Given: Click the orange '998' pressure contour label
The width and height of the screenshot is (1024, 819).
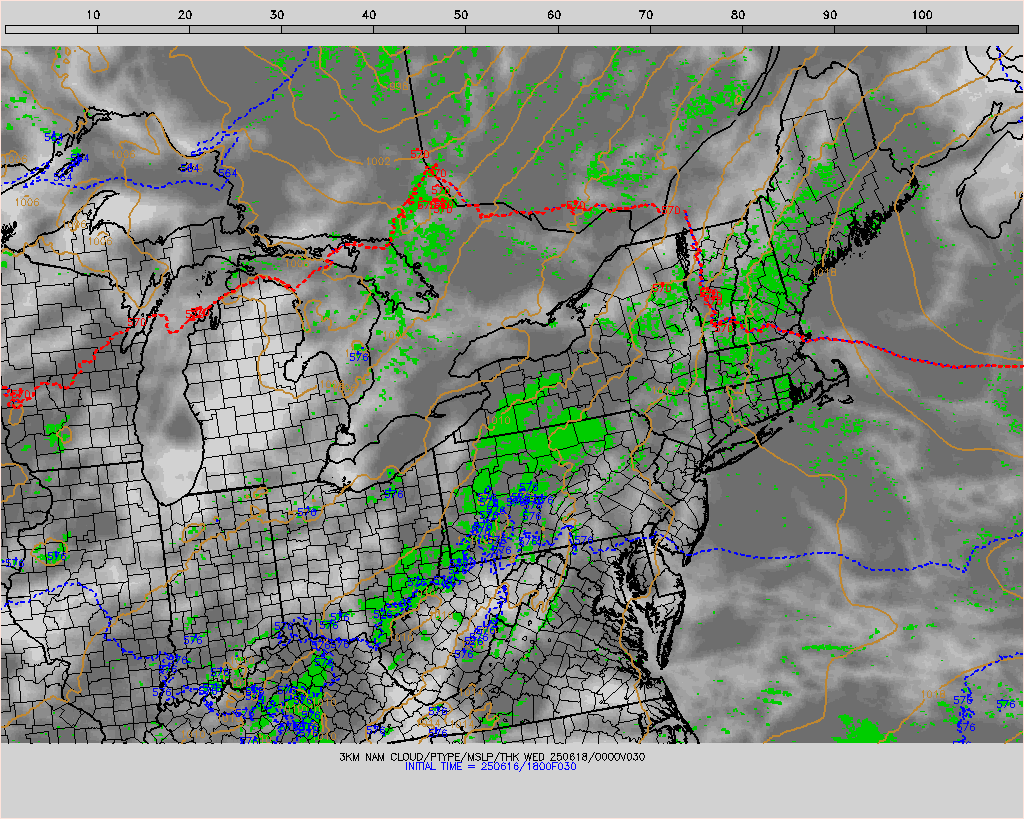Looking at the screenshot, I should (398, 86).
